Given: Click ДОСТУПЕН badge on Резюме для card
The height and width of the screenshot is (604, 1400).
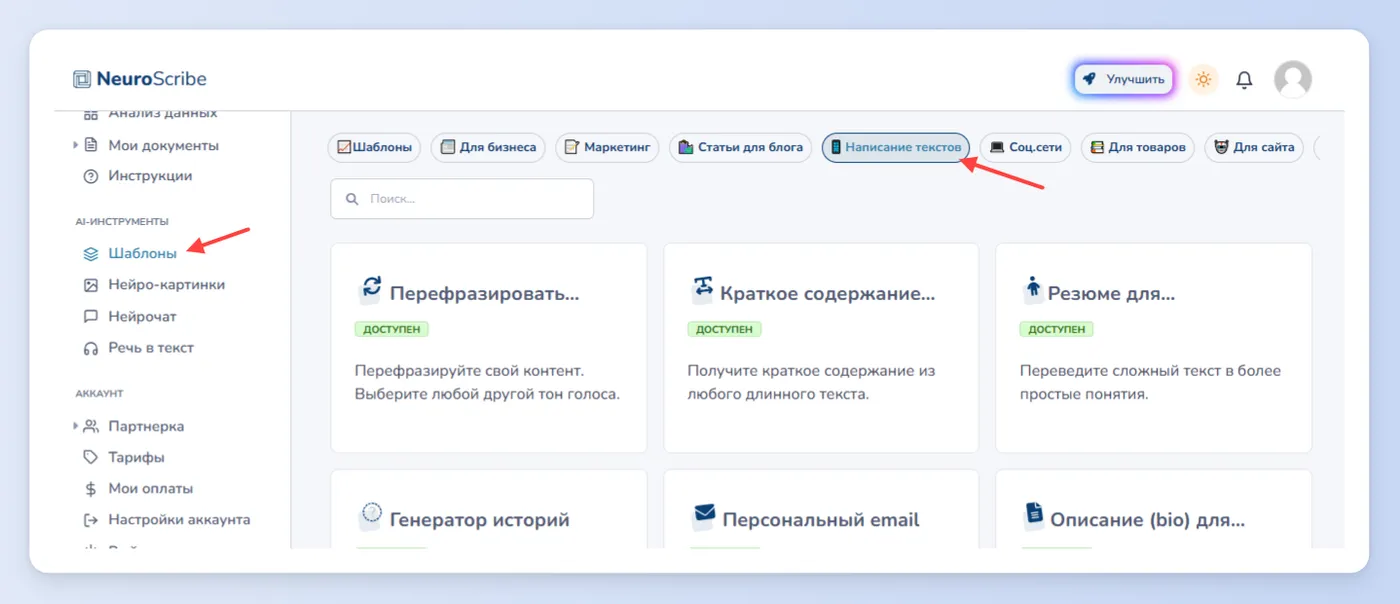Looking at the screenshot, I should coord(1057,329).
